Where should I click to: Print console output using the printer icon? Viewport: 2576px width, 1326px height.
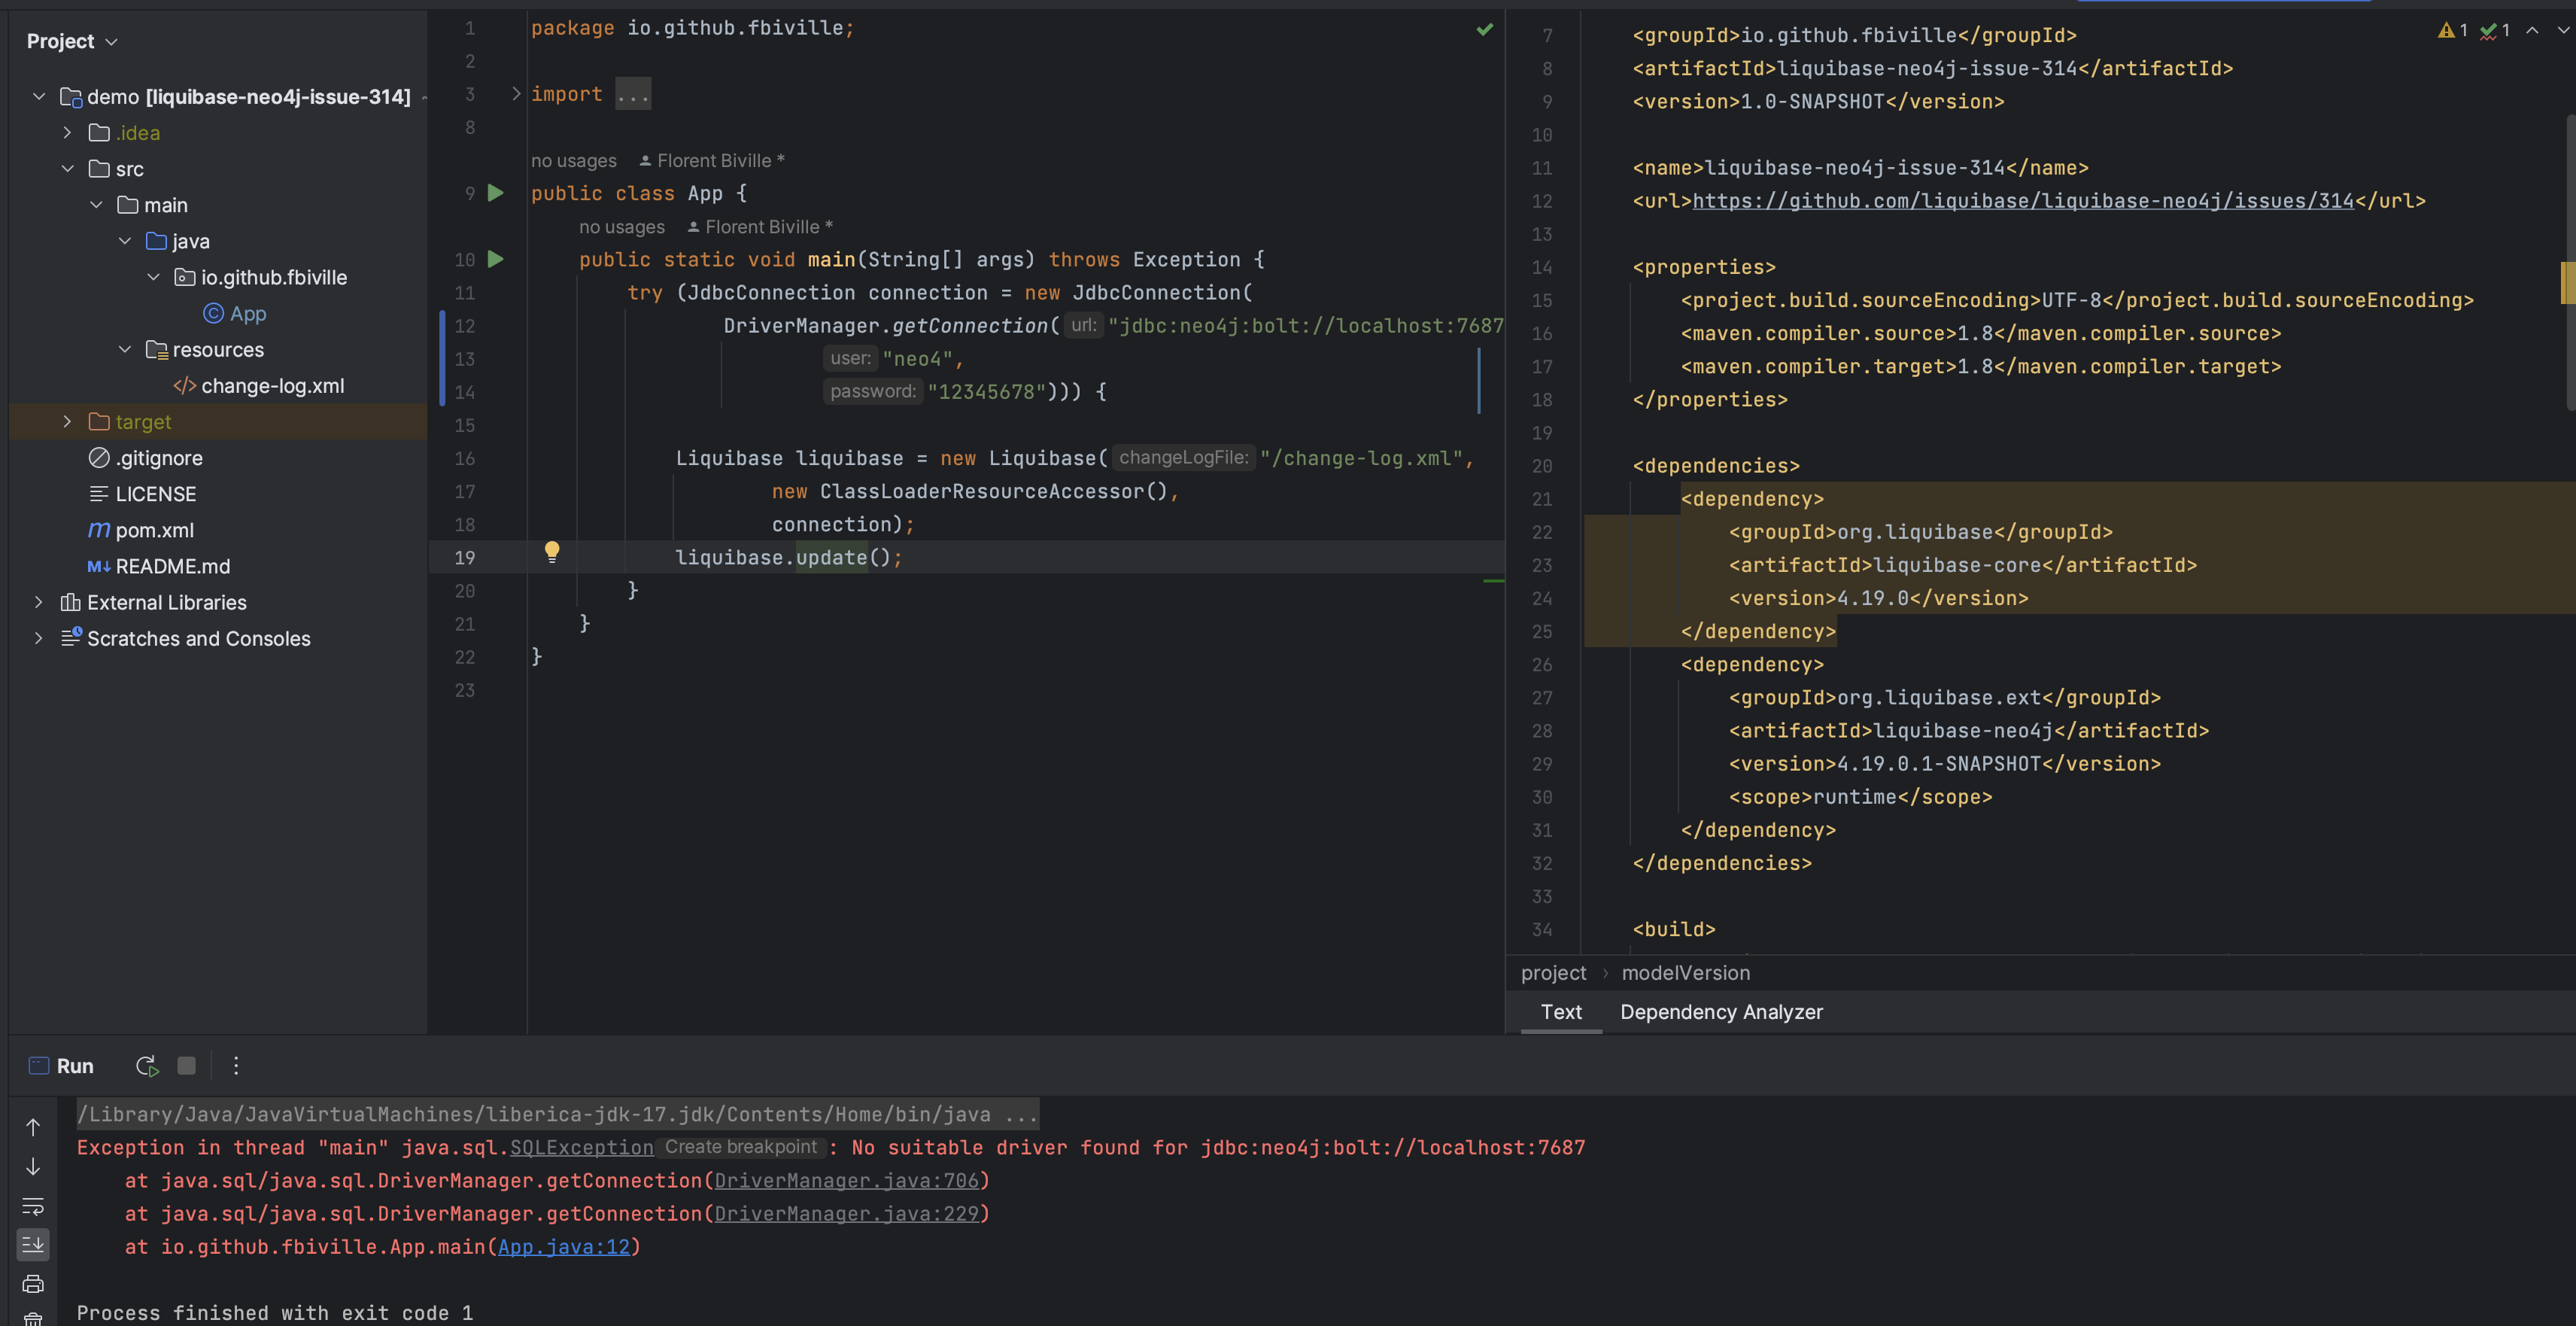(x=33, y=1284)
